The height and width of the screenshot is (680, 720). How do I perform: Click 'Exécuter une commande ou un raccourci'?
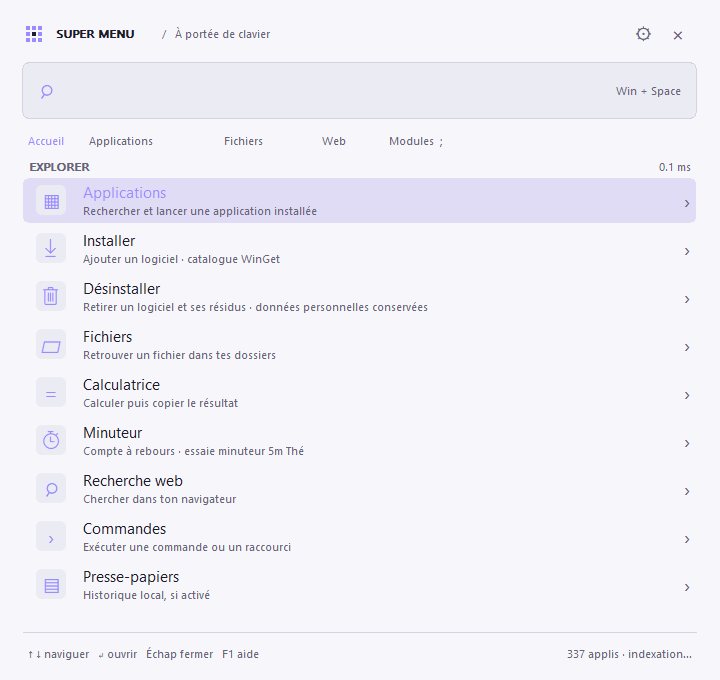point(187,547)
